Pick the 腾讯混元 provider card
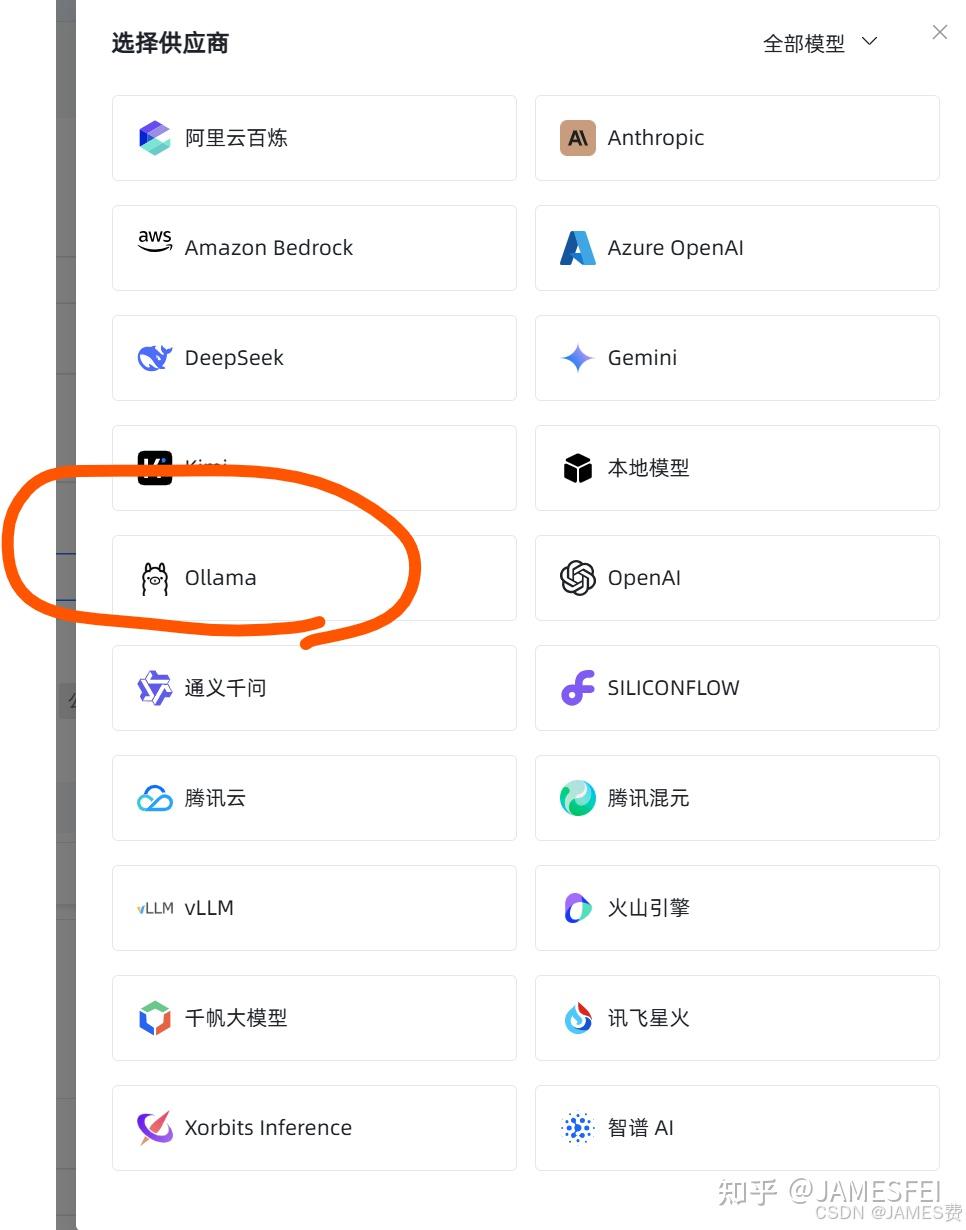This screenshot has height=1230, width=966. point(737,798)
